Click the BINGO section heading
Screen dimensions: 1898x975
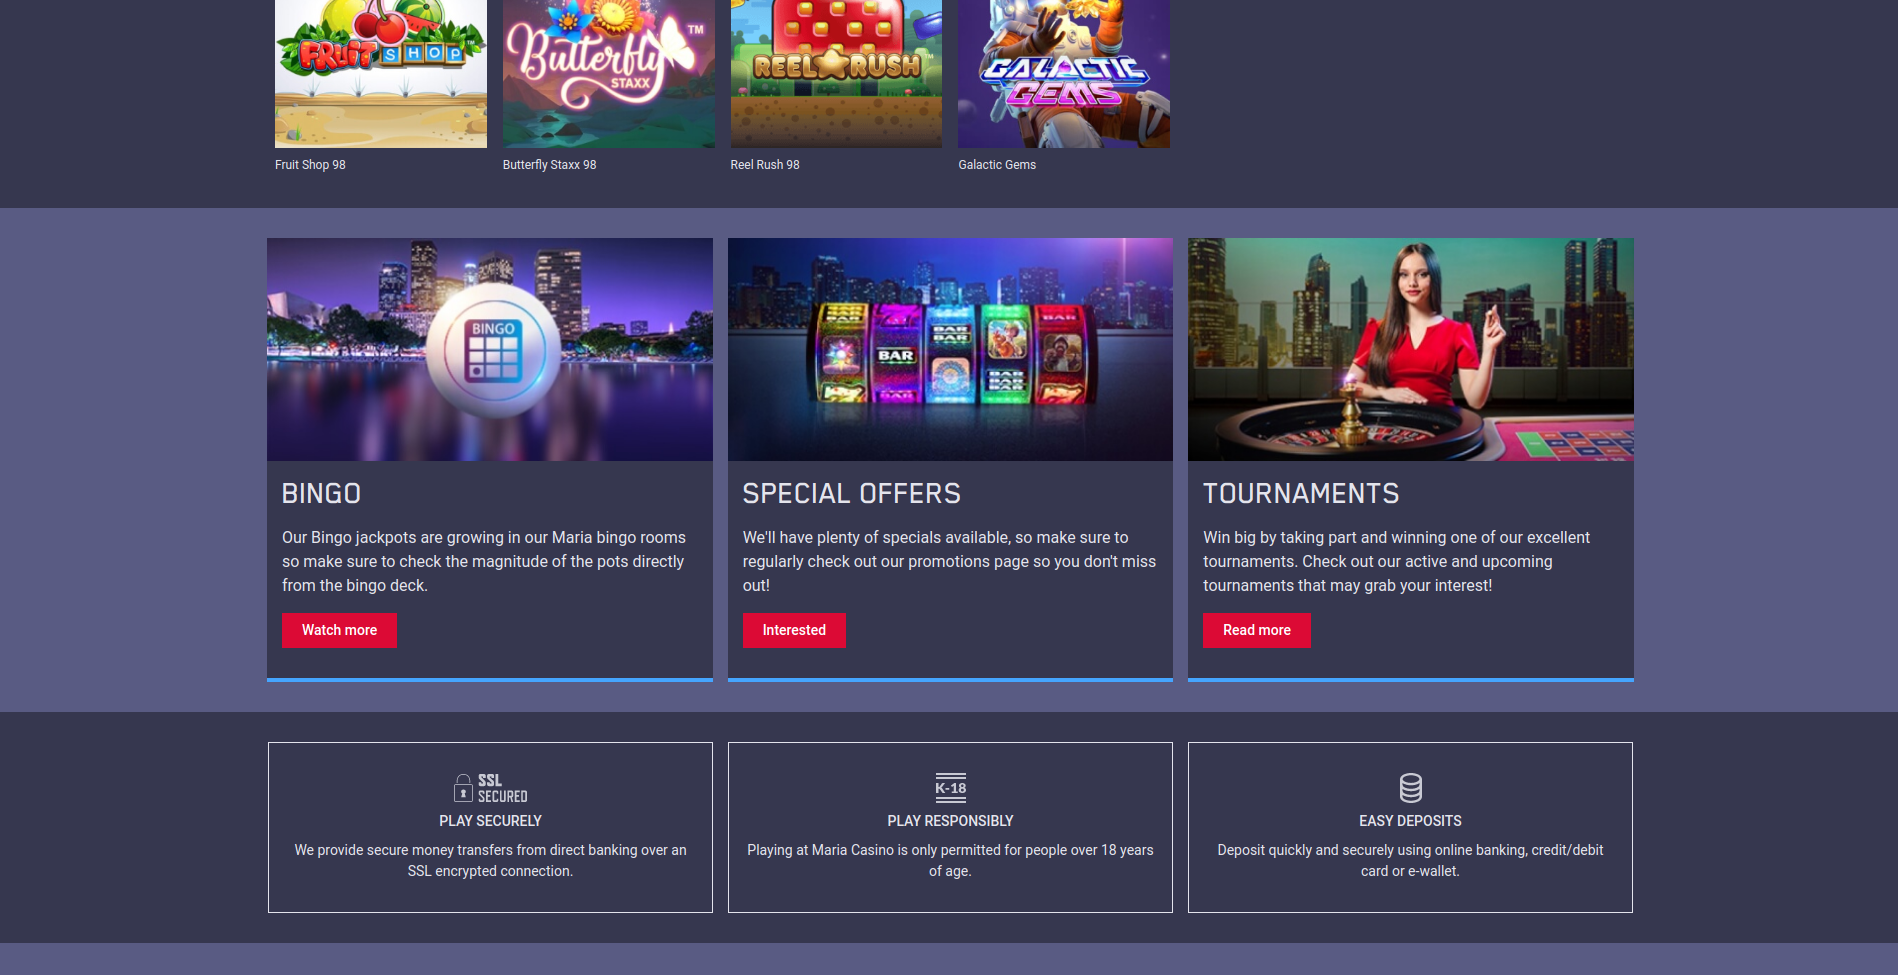pyautogui.click(x=321, y=494)
